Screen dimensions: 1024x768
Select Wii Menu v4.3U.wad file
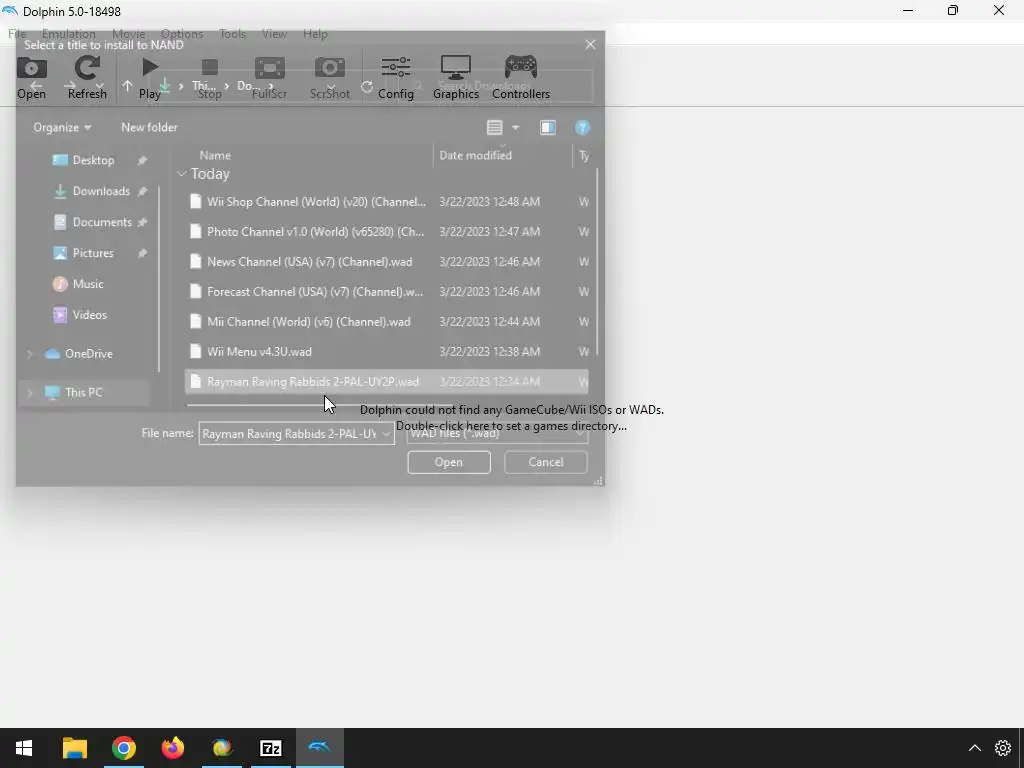coord(387,352)
